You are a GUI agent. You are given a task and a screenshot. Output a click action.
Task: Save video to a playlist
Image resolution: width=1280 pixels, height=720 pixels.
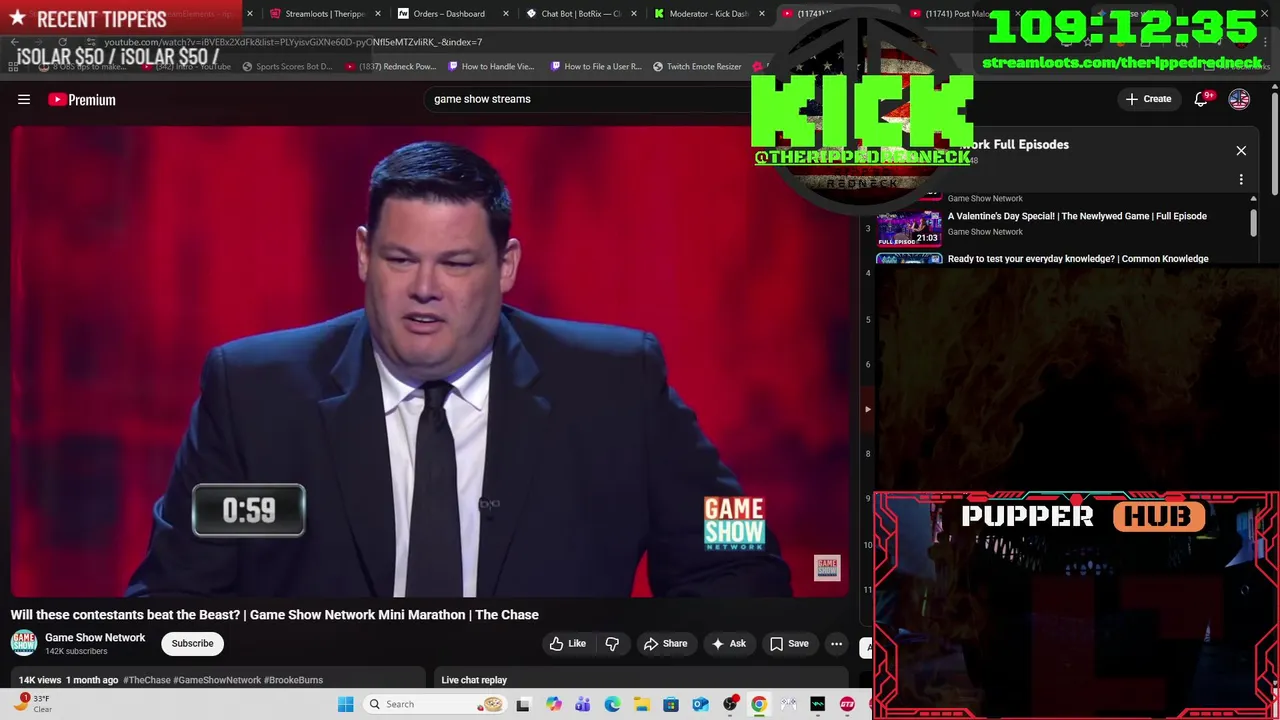pos(789,644)
